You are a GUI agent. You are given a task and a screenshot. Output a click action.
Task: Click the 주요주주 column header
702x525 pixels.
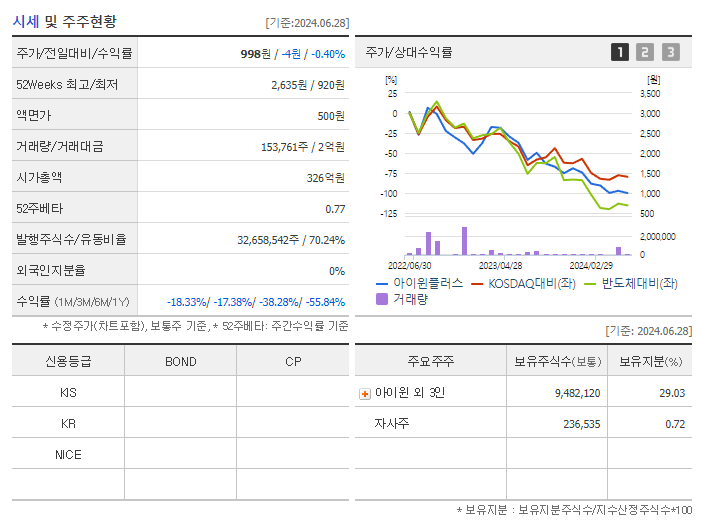point(431,361)
